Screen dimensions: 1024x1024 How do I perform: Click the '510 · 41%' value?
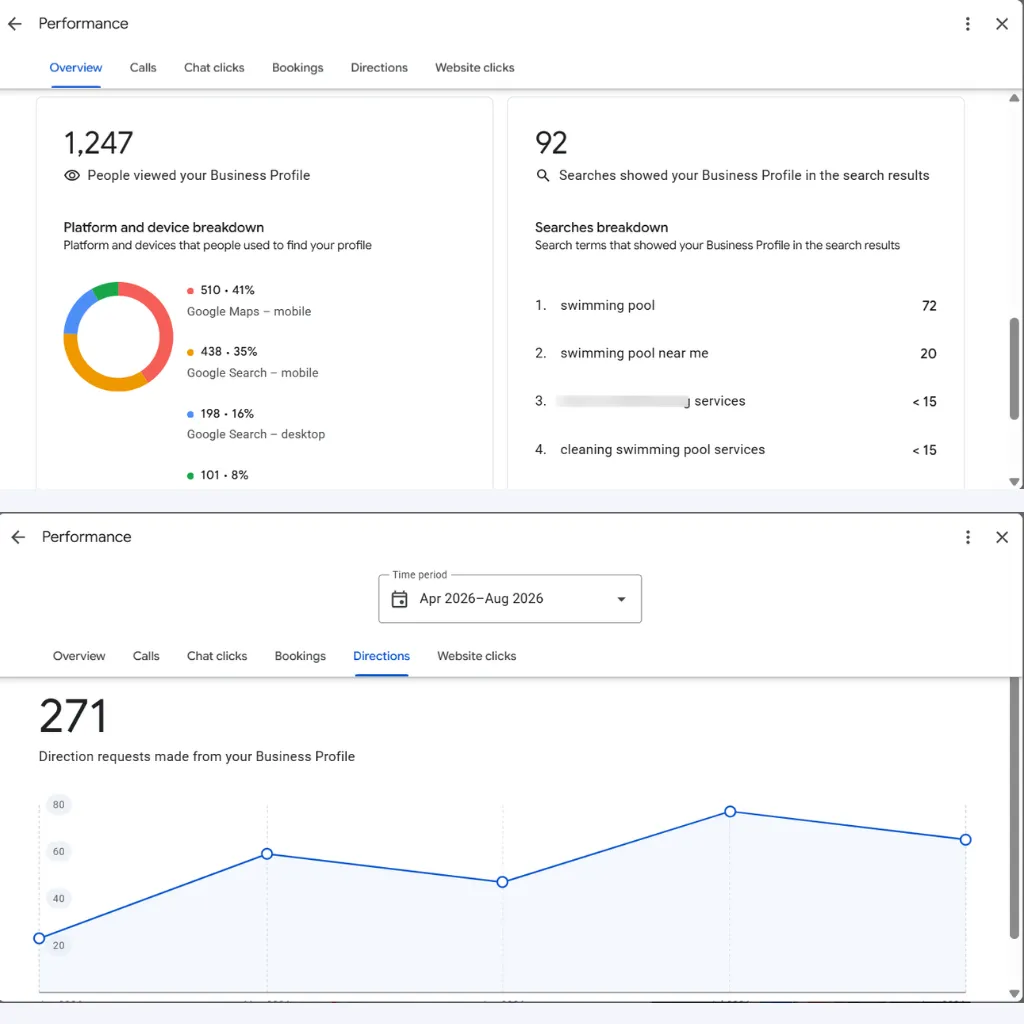(x=227, y=290)
